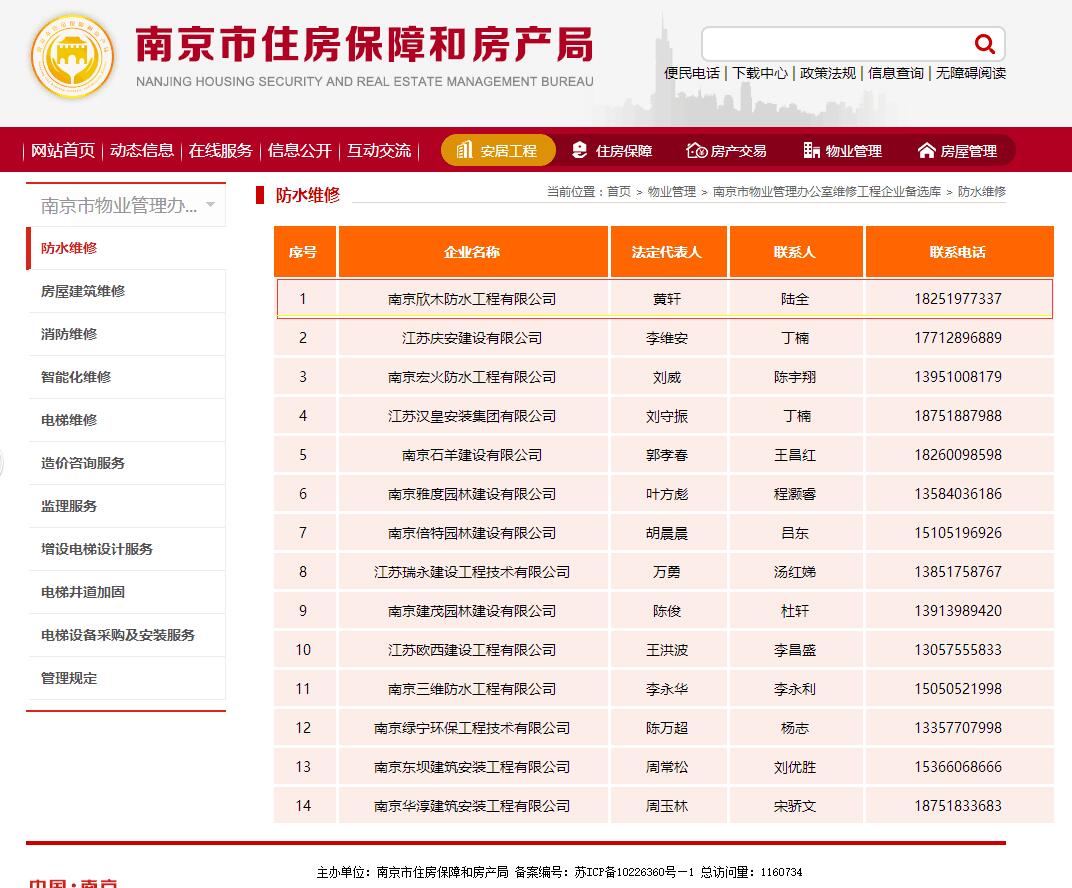Click company 江苏瑞永建设工程技术有限公司

coord(472,572)
